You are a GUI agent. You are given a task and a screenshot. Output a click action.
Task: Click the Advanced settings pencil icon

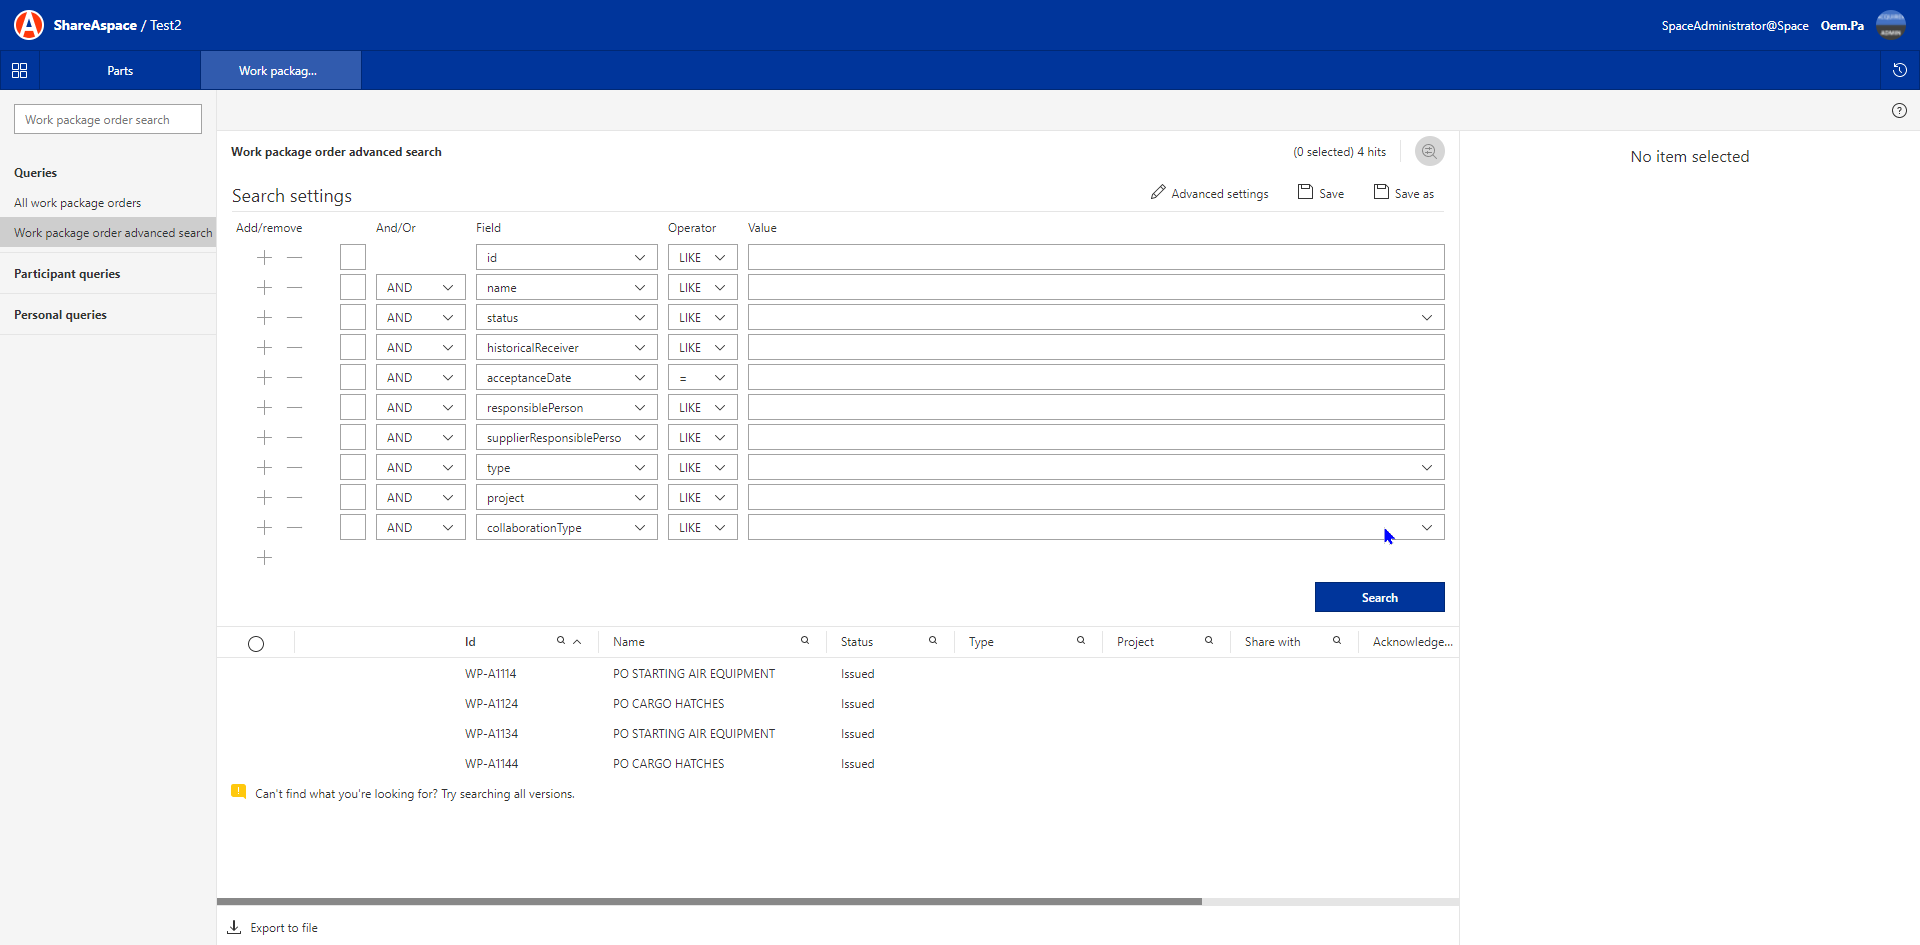(1158, 192)
